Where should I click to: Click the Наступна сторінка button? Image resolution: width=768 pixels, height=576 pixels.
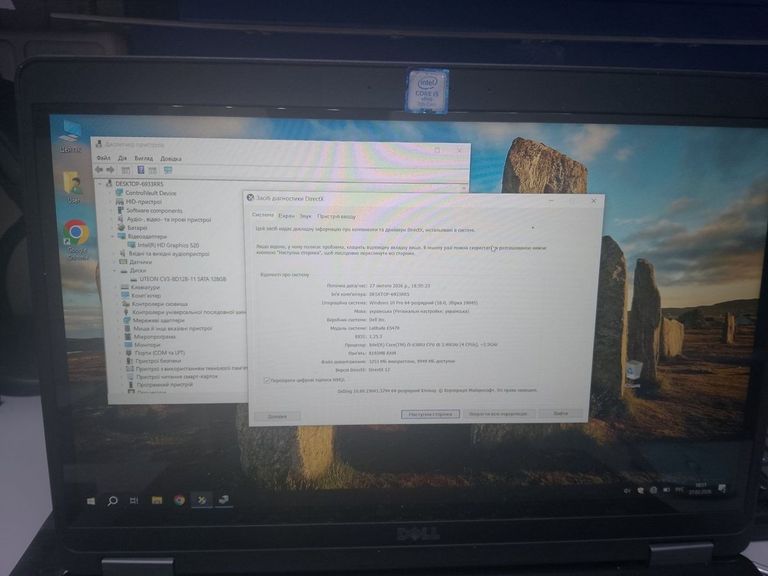point(430,414)
